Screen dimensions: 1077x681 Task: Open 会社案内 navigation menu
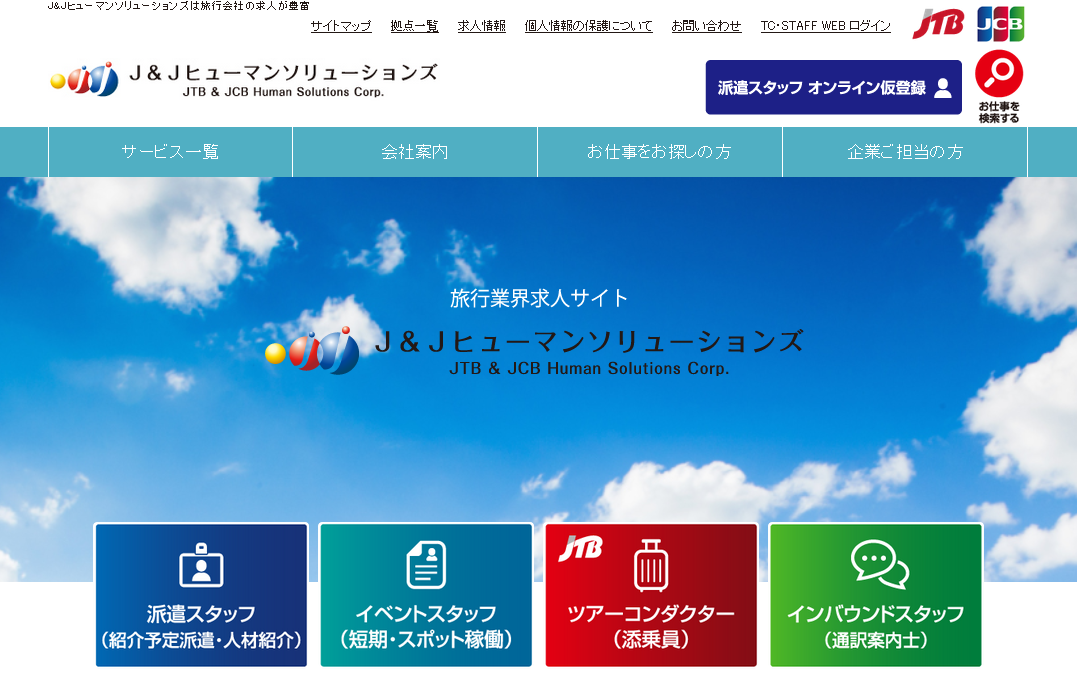click(x=415, y=152)
